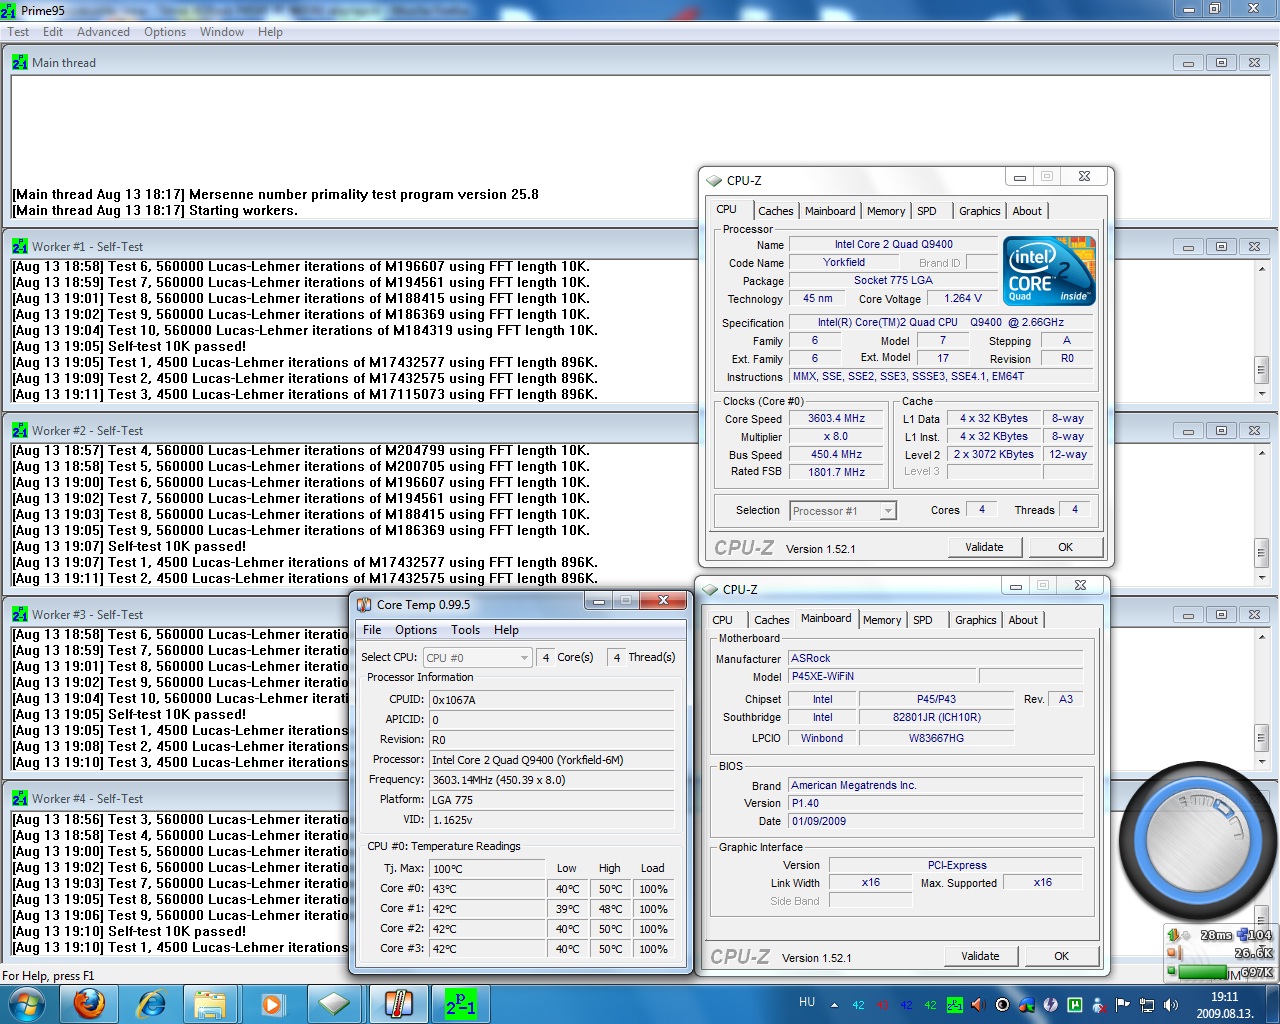The width and height of the screenshot is (1280, 1024).
Task: Click the Core Temp title bar icon
Action: click(364, 604)
